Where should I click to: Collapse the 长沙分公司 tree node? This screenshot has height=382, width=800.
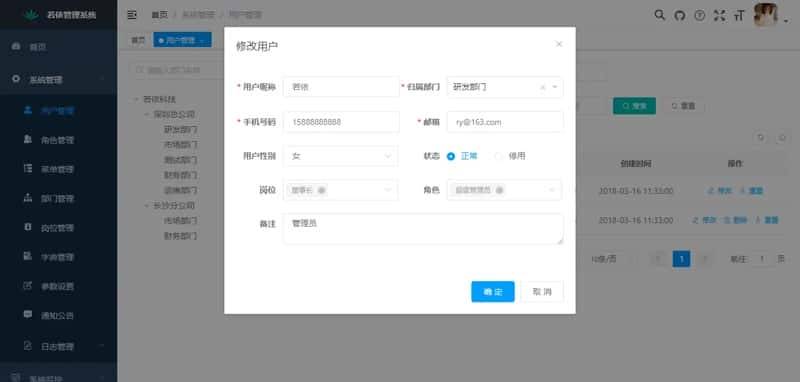point(146,206)
